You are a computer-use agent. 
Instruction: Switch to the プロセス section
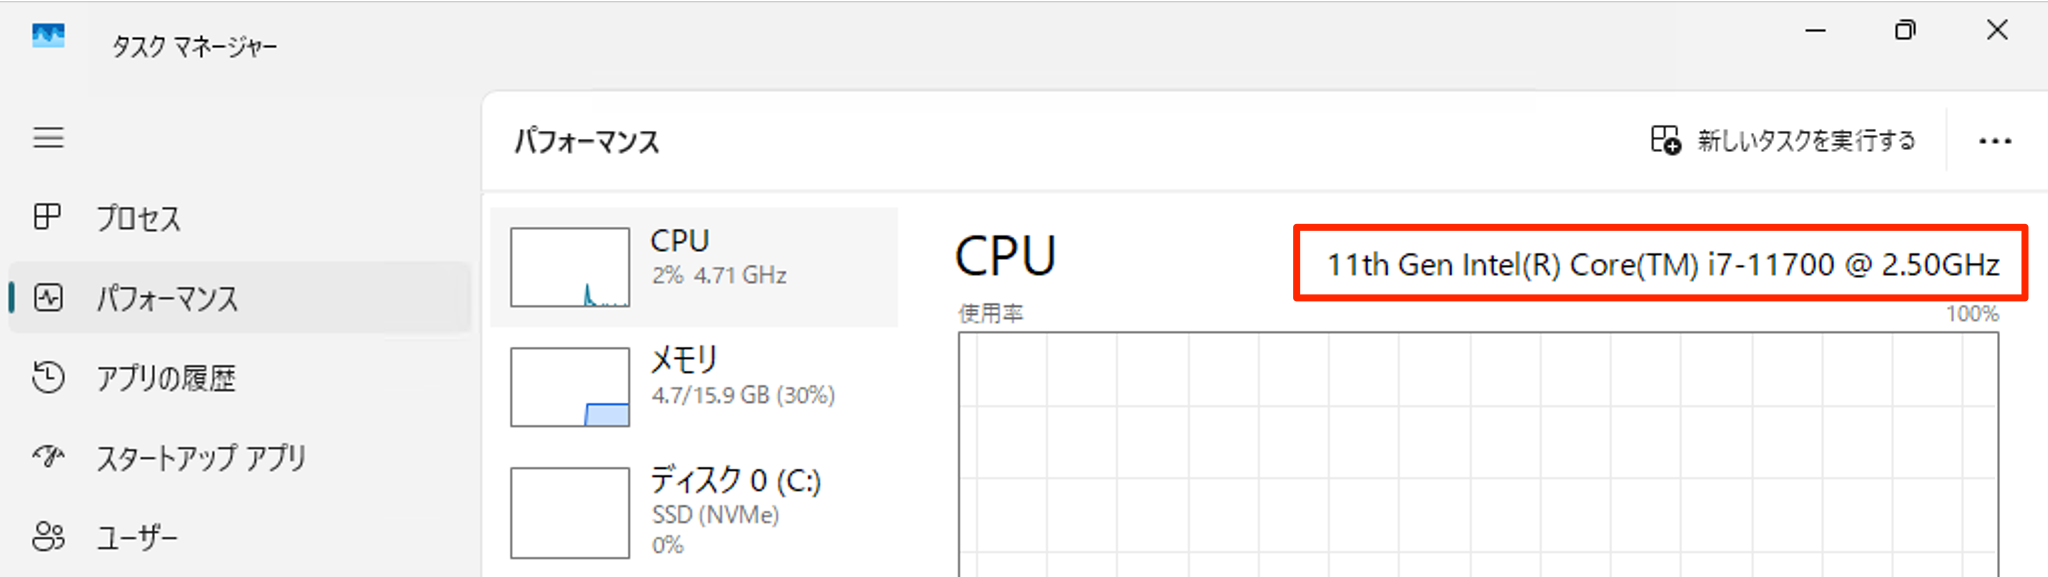(138, 217)
